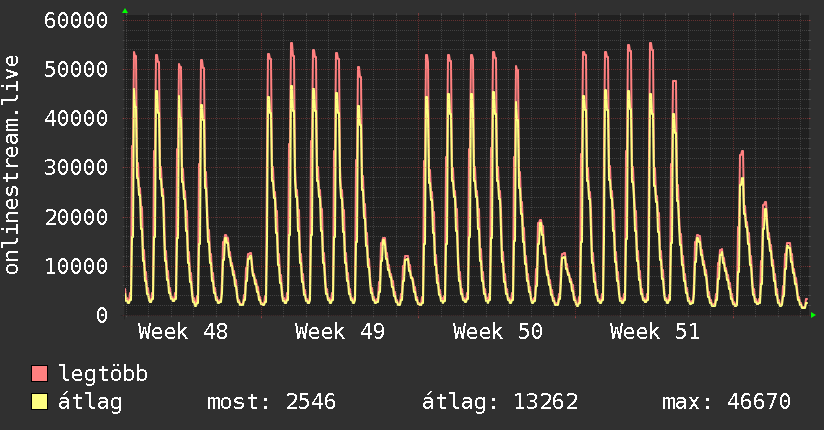Click the yellow átlag legend swatch
824x430 pixels.
coord(39,402)
